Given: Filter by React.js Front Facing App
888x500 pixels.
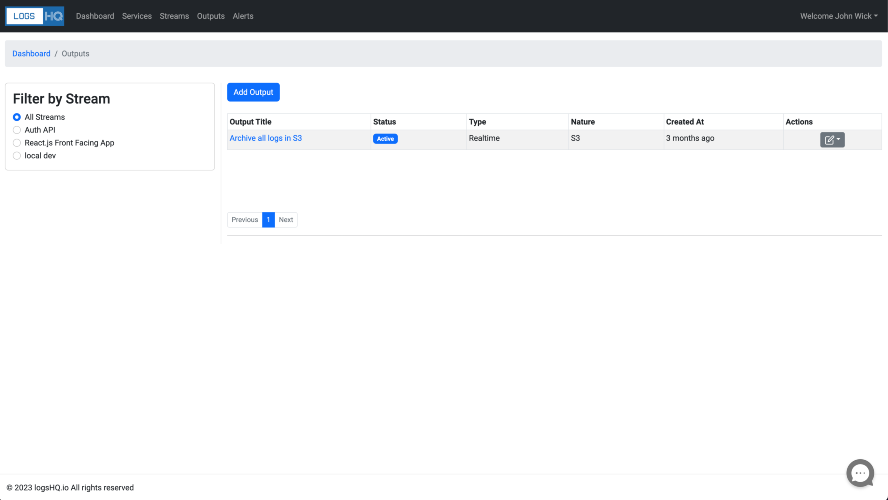Looking at the screenshot, I should 17,143.
